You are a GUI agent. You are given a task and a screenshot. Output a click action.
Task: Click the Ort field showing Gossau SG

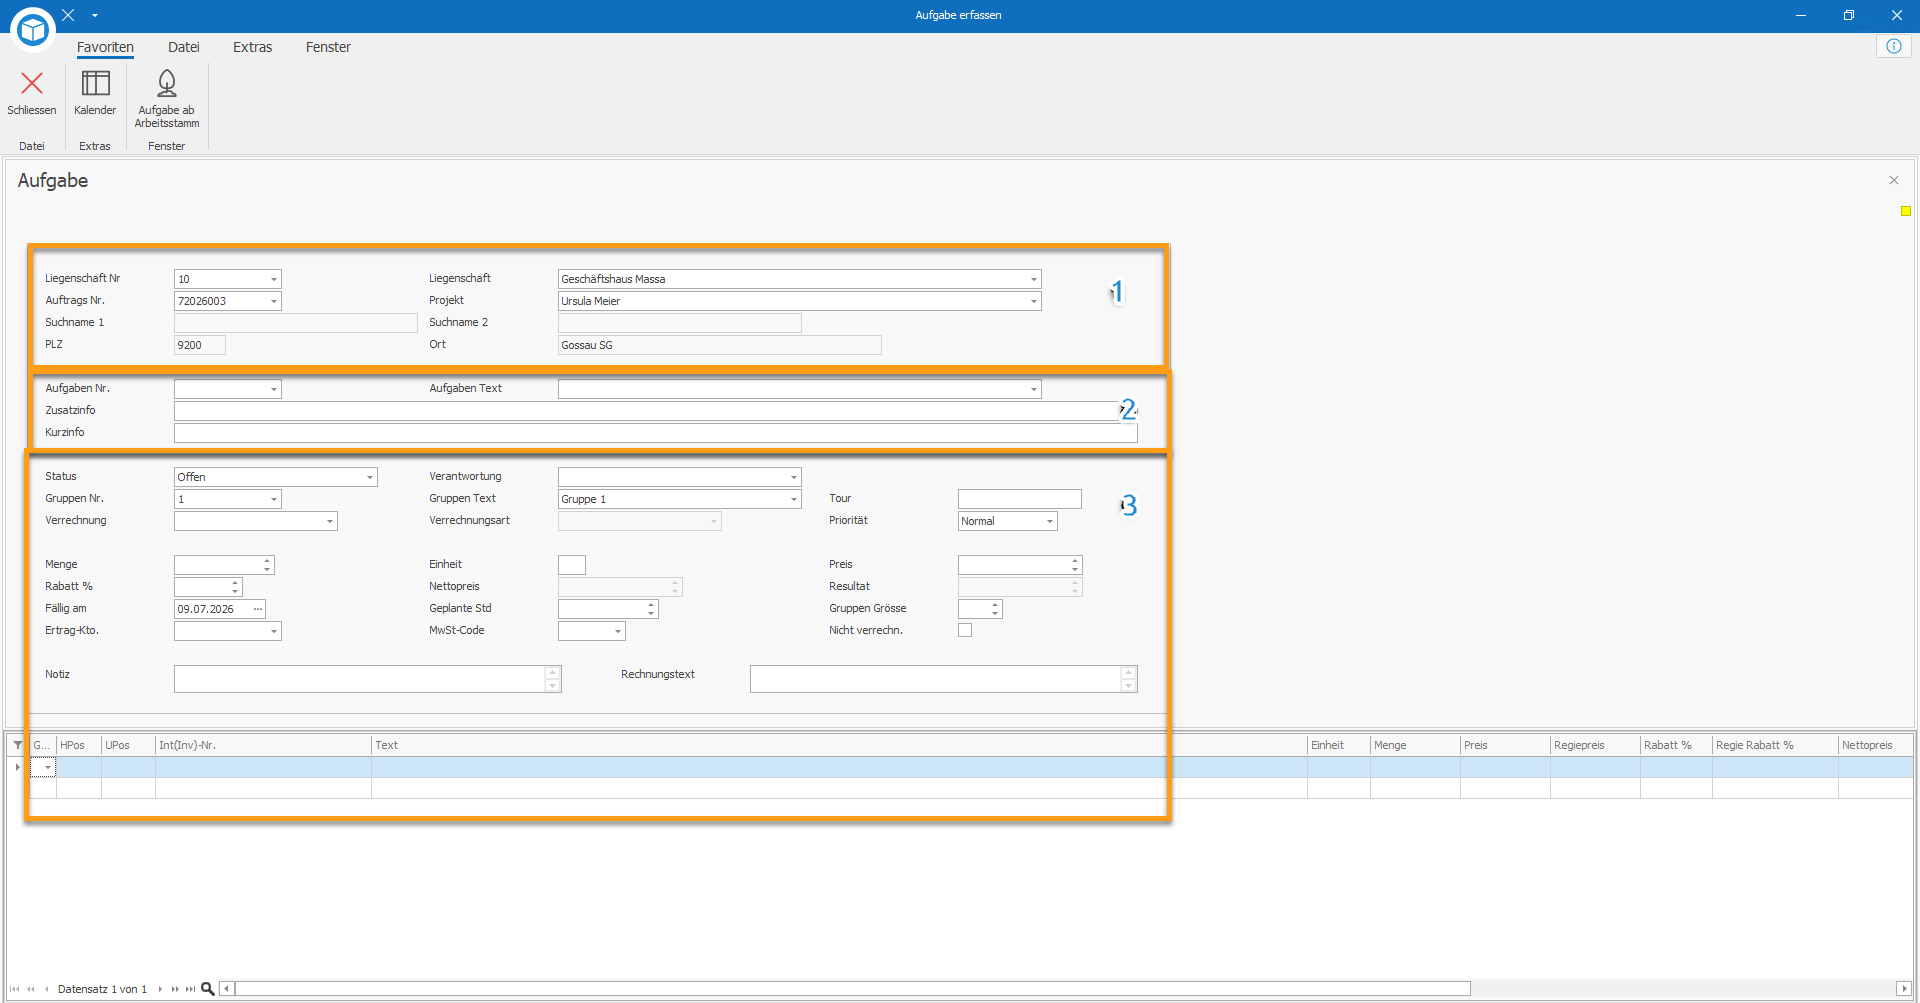point(720,345)
